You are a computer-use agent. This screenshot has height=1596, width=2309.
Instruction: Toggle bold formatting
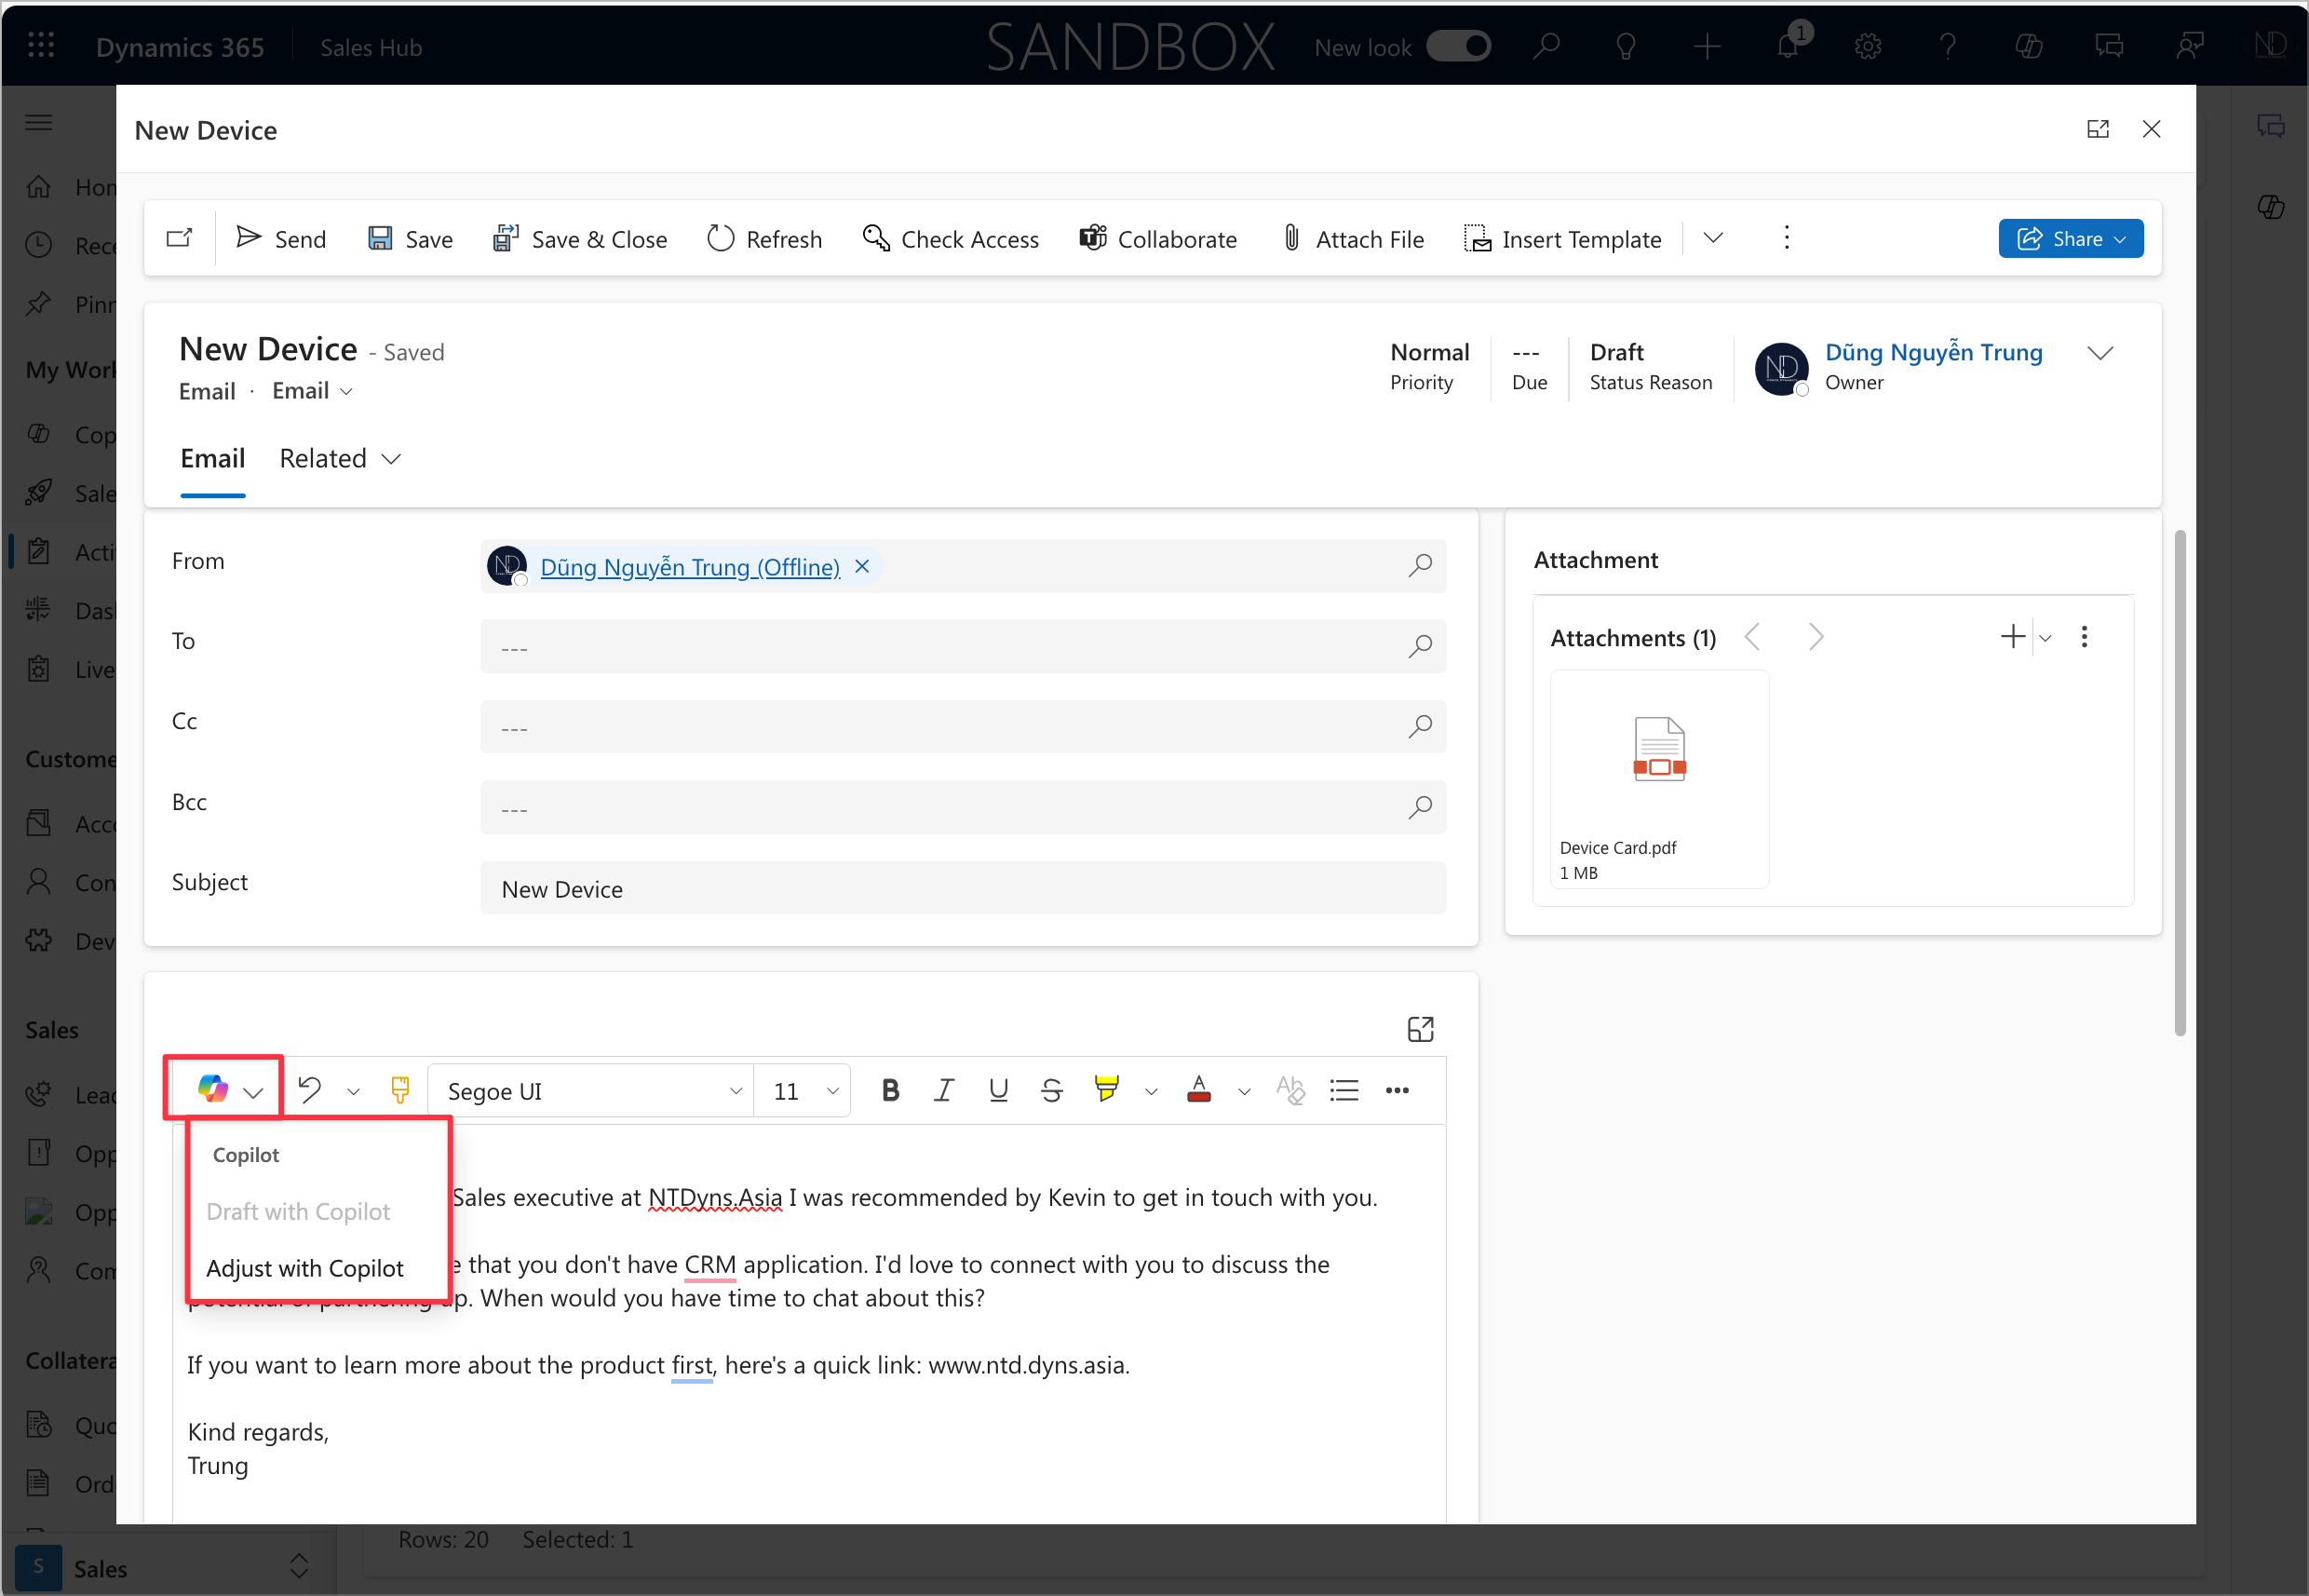[x=890, y=1090]
